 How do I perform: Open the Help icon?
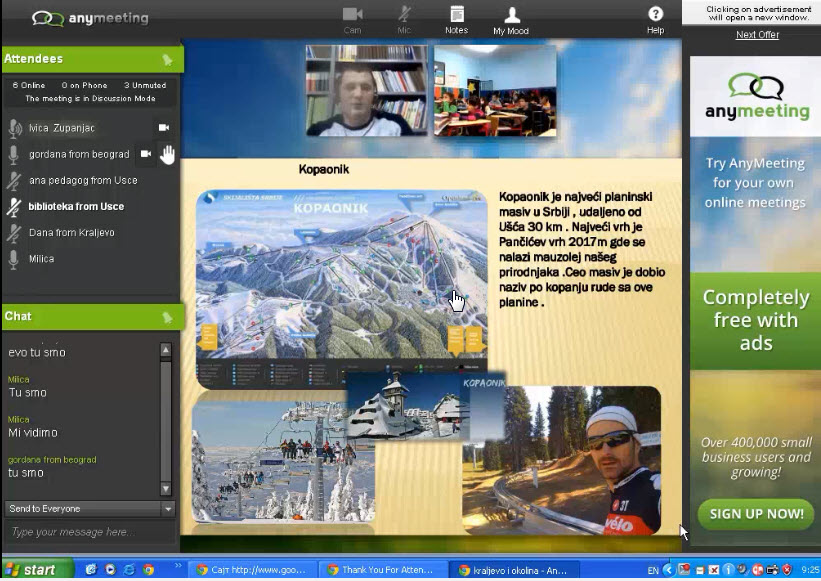tap(655, 19)
